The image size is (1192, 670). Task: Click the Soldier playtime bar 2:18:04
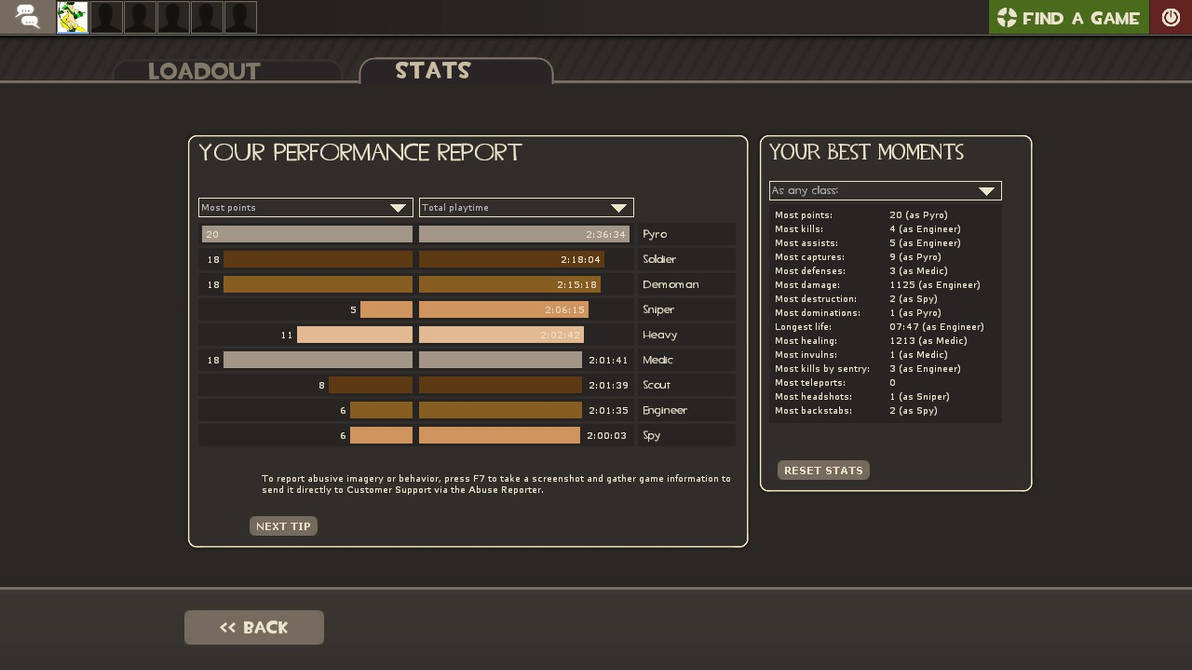[x=512, y=259]
